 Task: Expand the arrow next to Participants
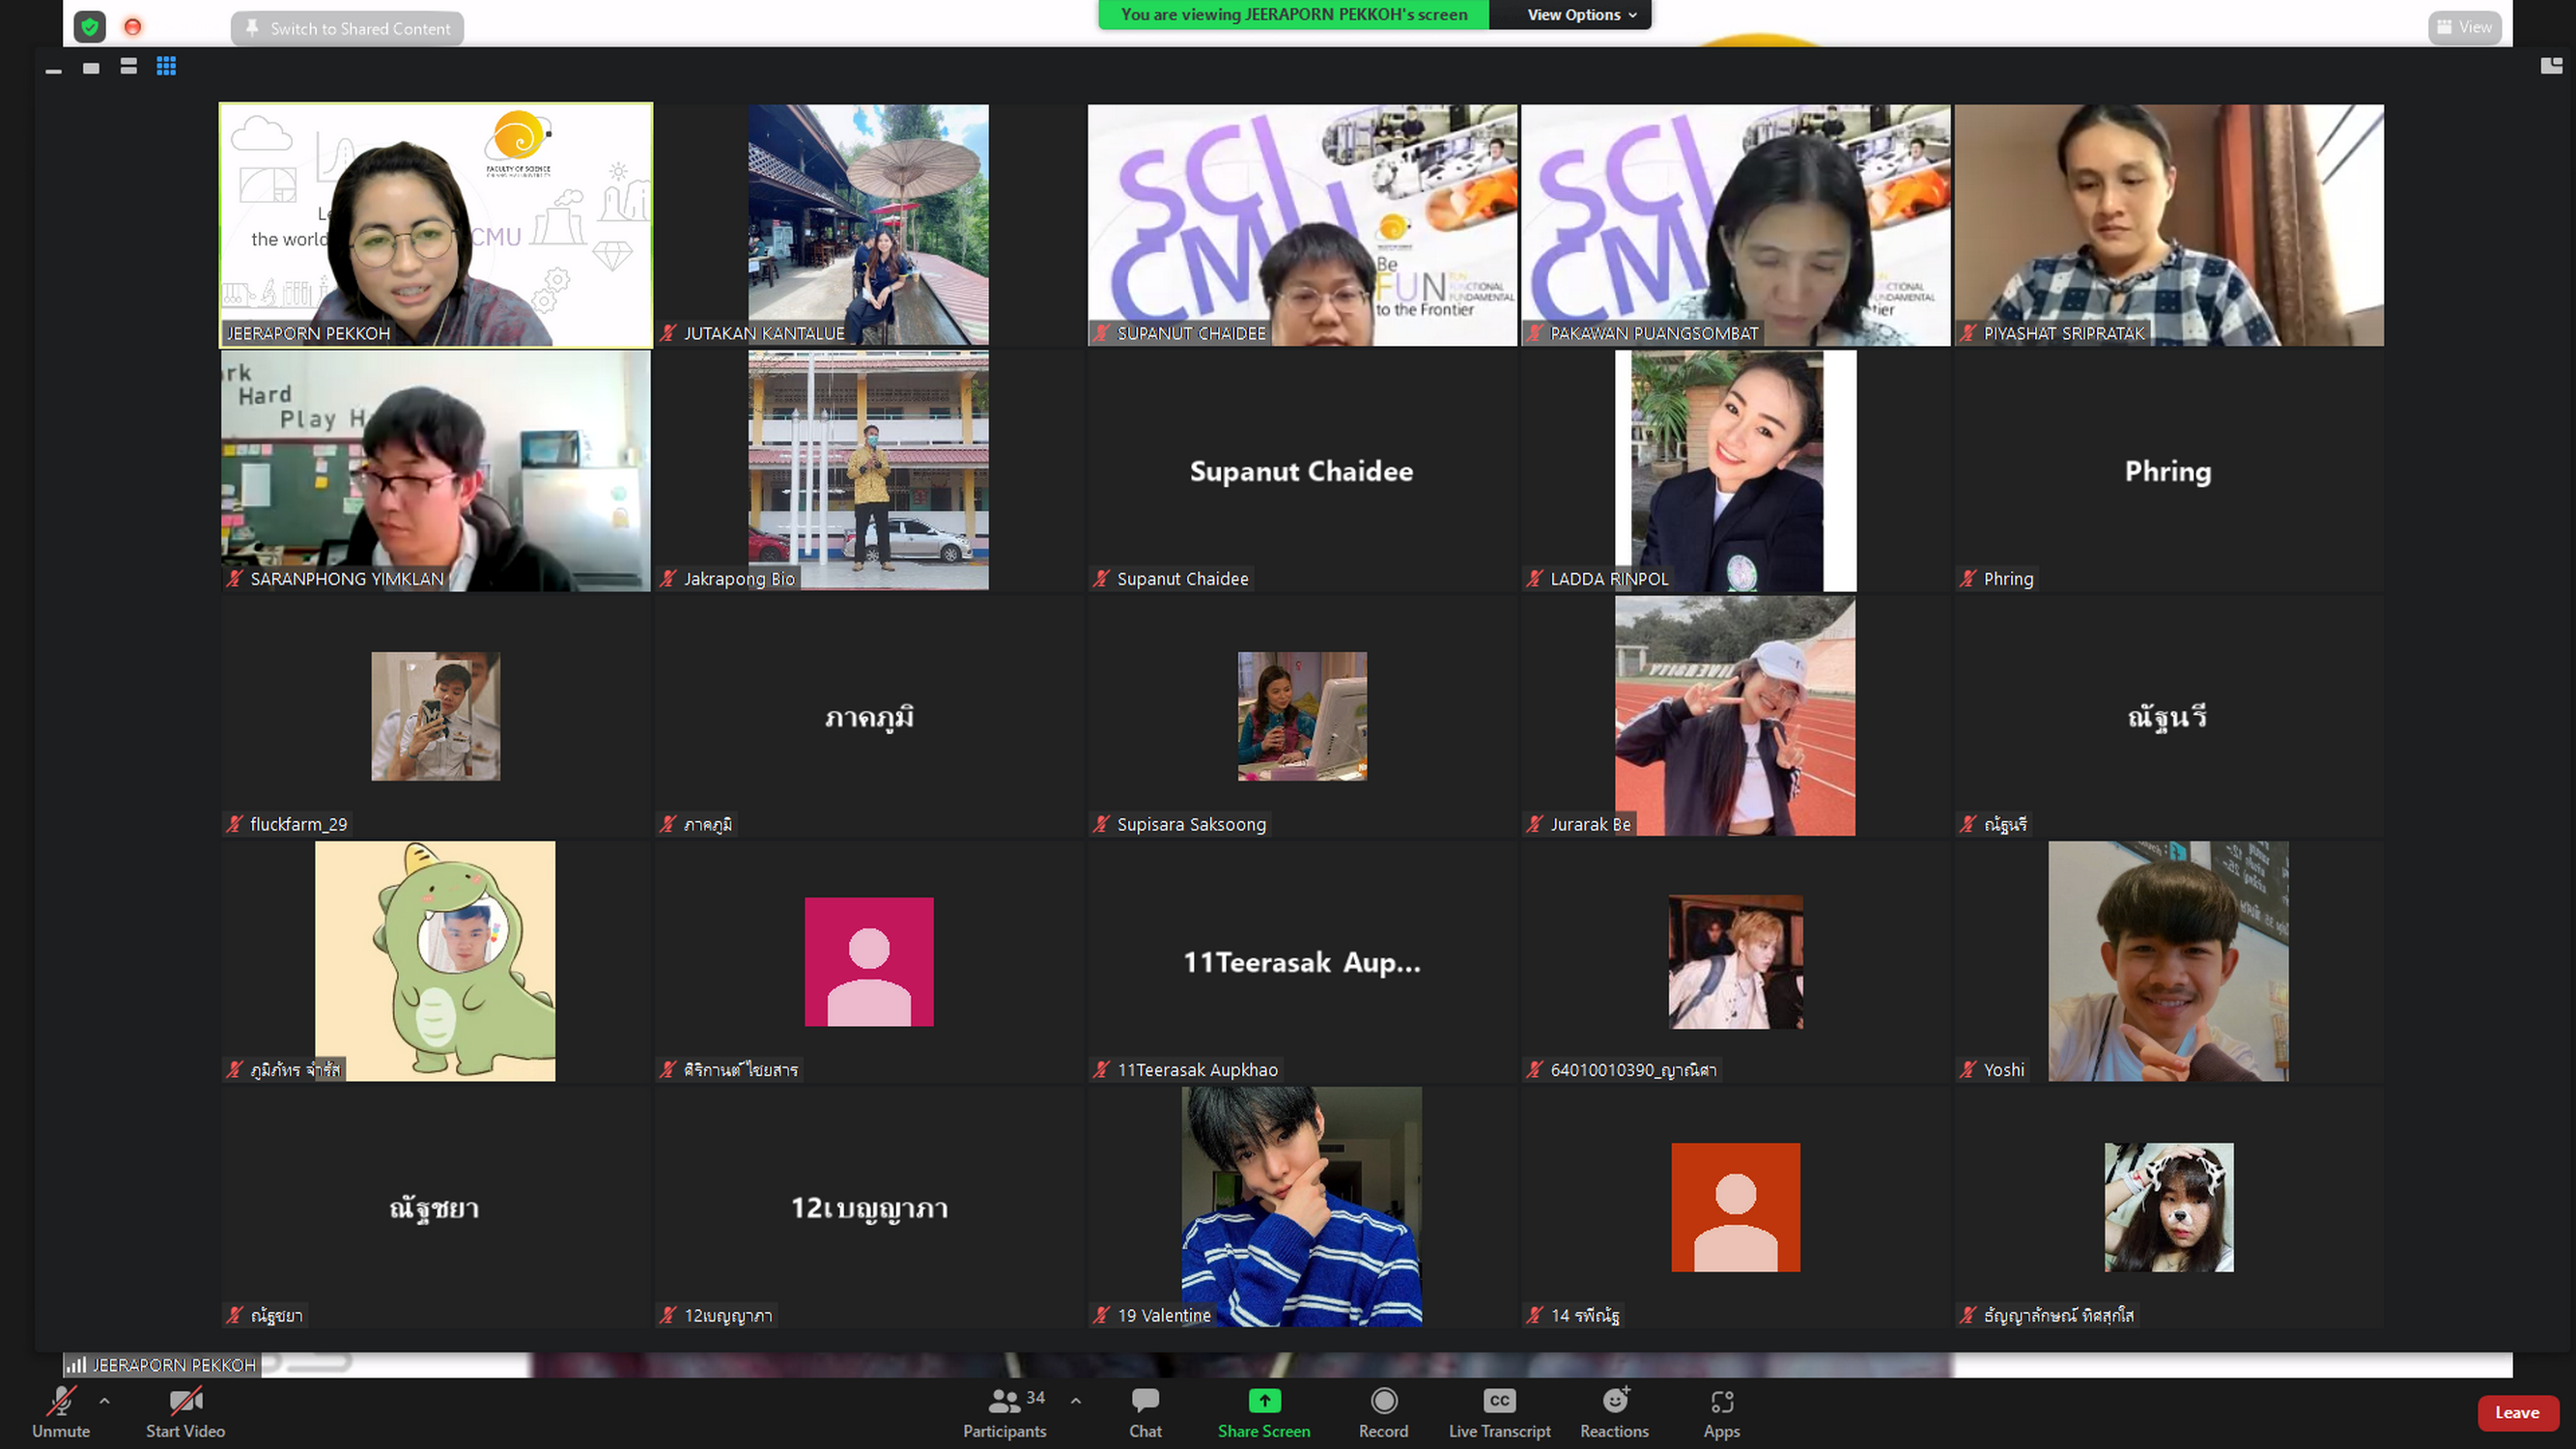pos(1076,1401)
